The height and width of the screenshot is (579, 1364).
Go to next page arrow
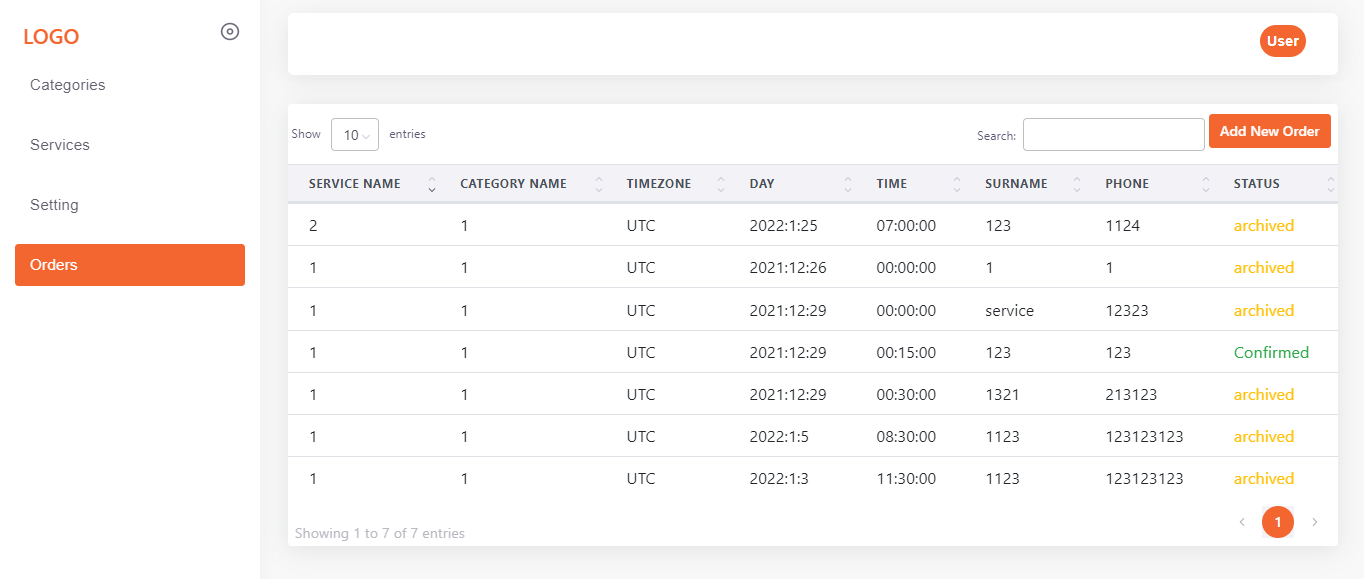(x=1315, y=522)
